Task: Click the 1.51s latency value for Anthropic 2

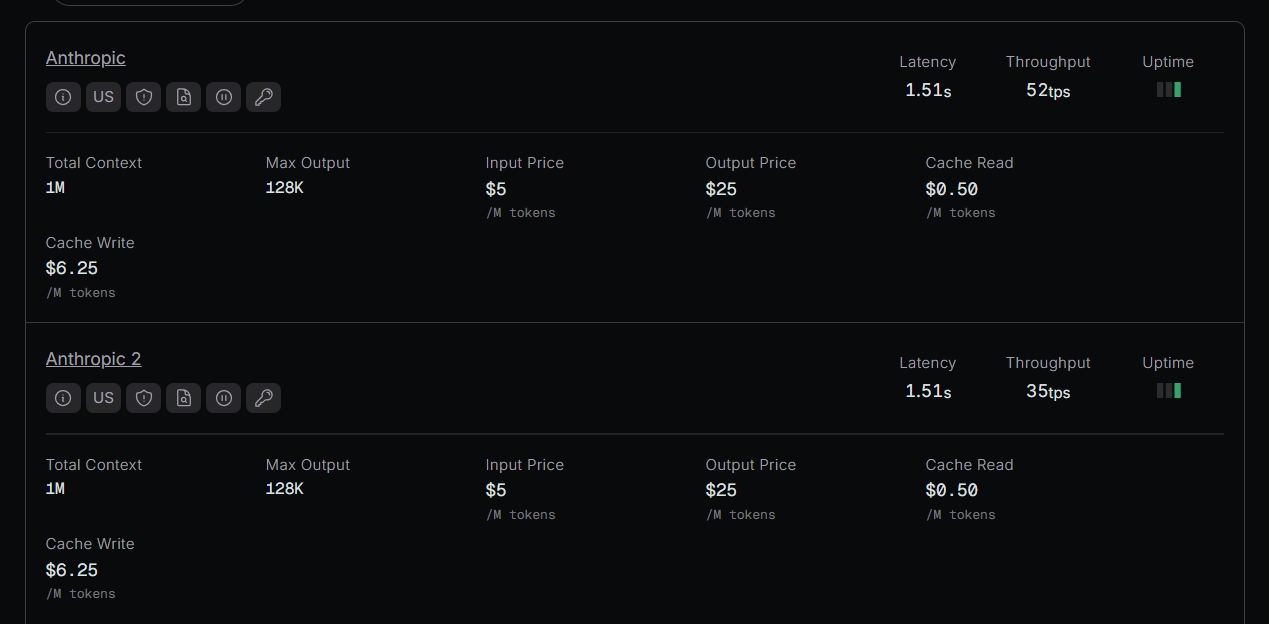Action: click(928, 391)
